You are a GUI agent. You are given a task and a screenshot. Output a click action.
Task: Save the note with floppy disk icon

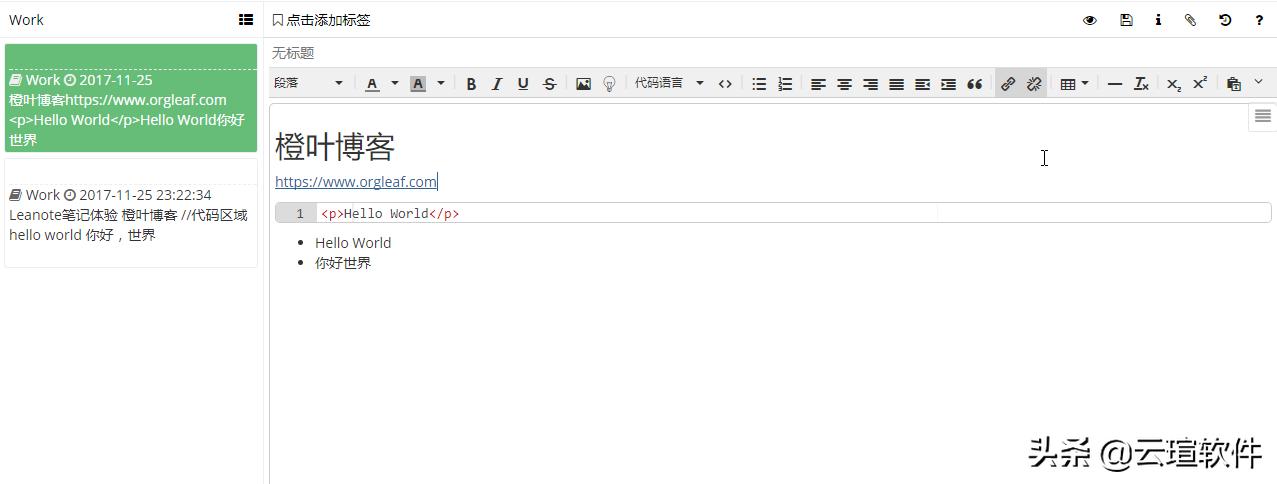(x=1126, y=20)
